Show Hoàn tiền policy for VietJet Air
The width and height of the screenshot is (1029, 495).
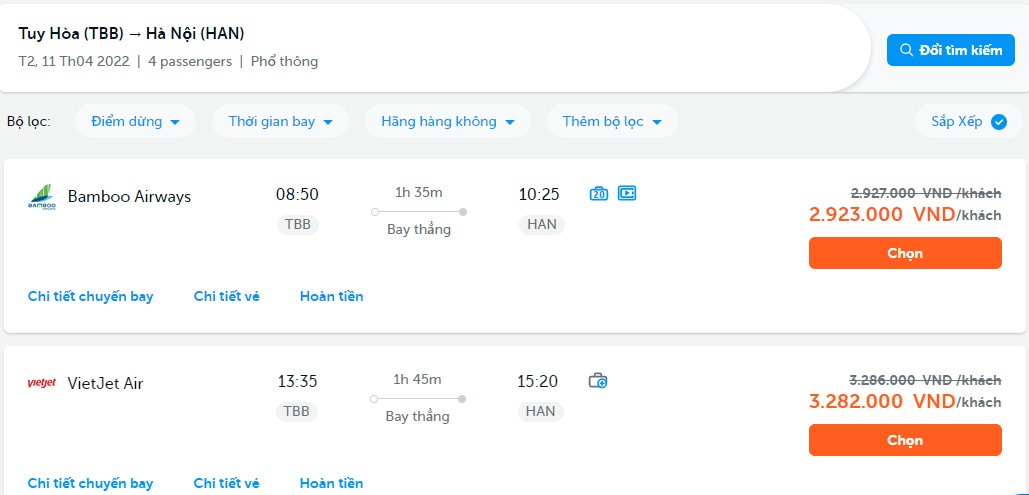point(332,483)
